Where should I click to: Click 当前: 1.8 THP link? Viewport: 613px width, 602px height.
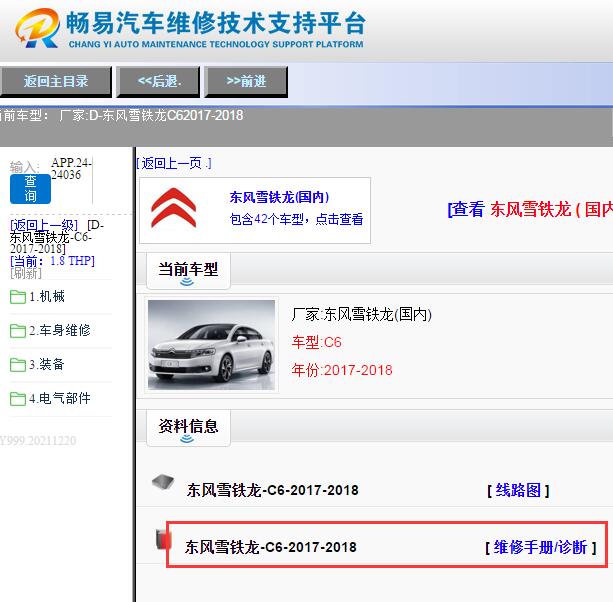(52, 261)
